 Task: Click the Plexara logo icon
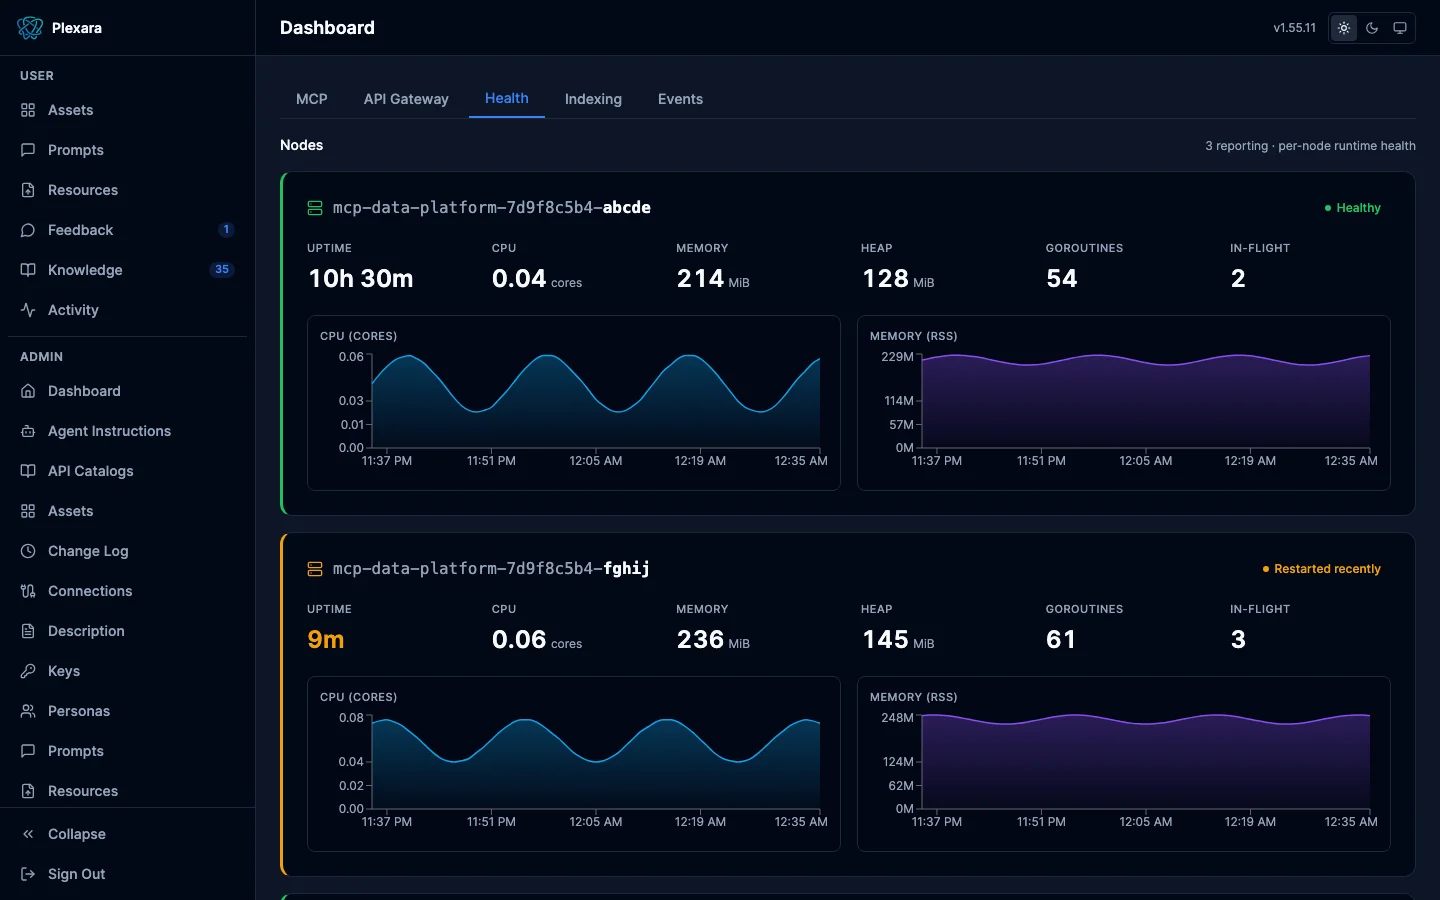[30, 28]
